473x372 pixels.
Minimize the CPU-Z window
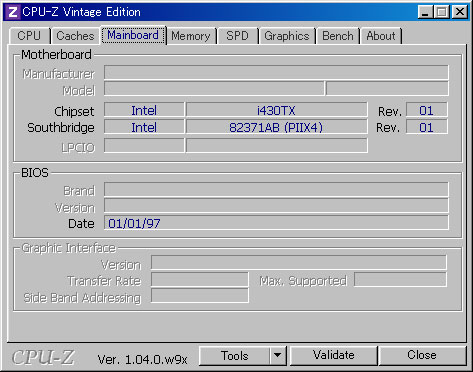[425, 12]
